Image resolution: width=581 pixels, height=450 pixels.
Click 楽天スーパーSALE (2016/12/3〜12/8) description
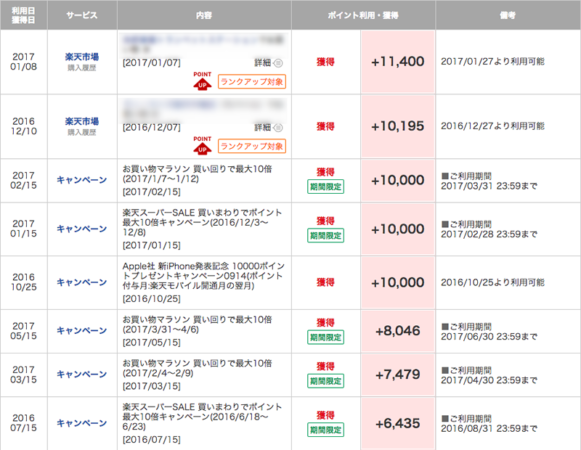[x=202, y=222]
